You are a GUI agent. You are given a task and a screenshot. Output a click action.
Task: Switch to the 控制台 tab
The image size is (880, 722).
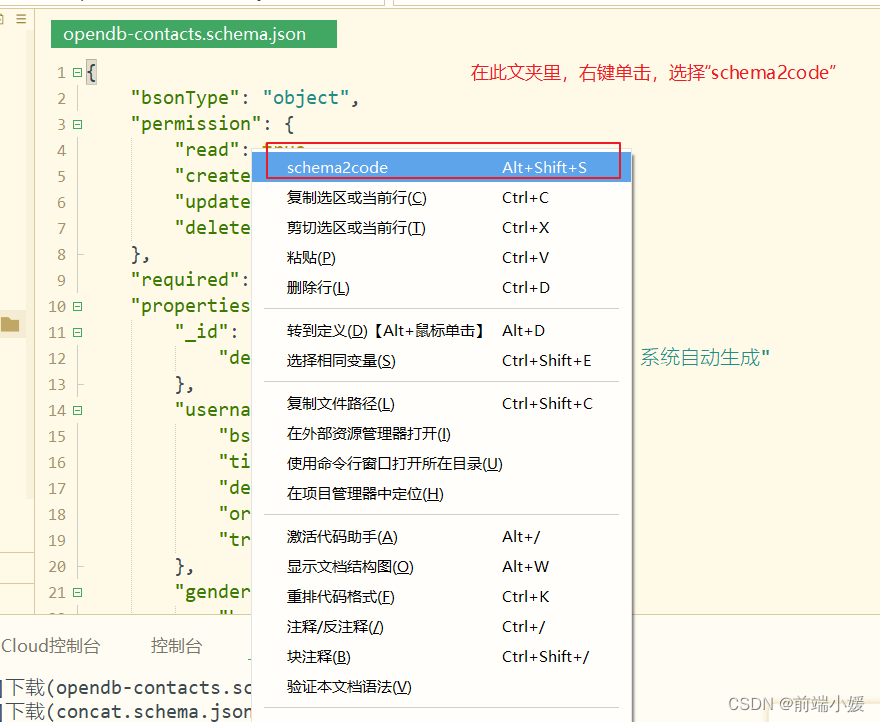click(176, 646)
